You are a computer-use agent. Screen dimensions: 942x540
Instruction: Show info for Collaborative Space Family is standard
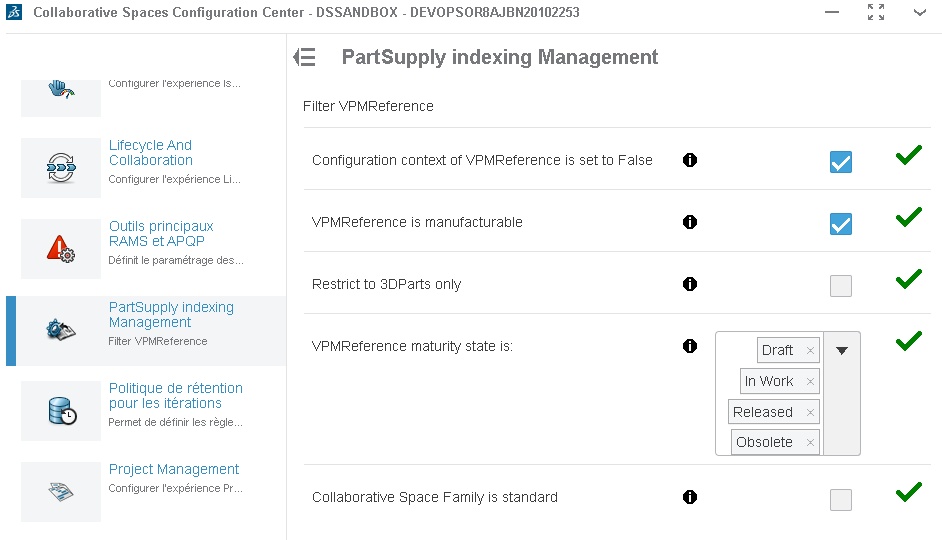[x=690, y=497]
